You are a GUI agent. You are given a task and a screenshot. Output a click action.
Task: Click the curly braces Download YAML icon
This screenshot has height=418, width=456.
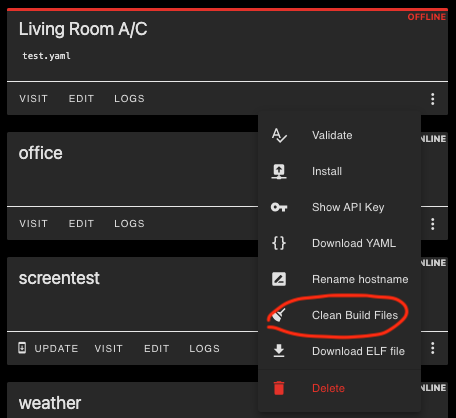coord(279,243)
